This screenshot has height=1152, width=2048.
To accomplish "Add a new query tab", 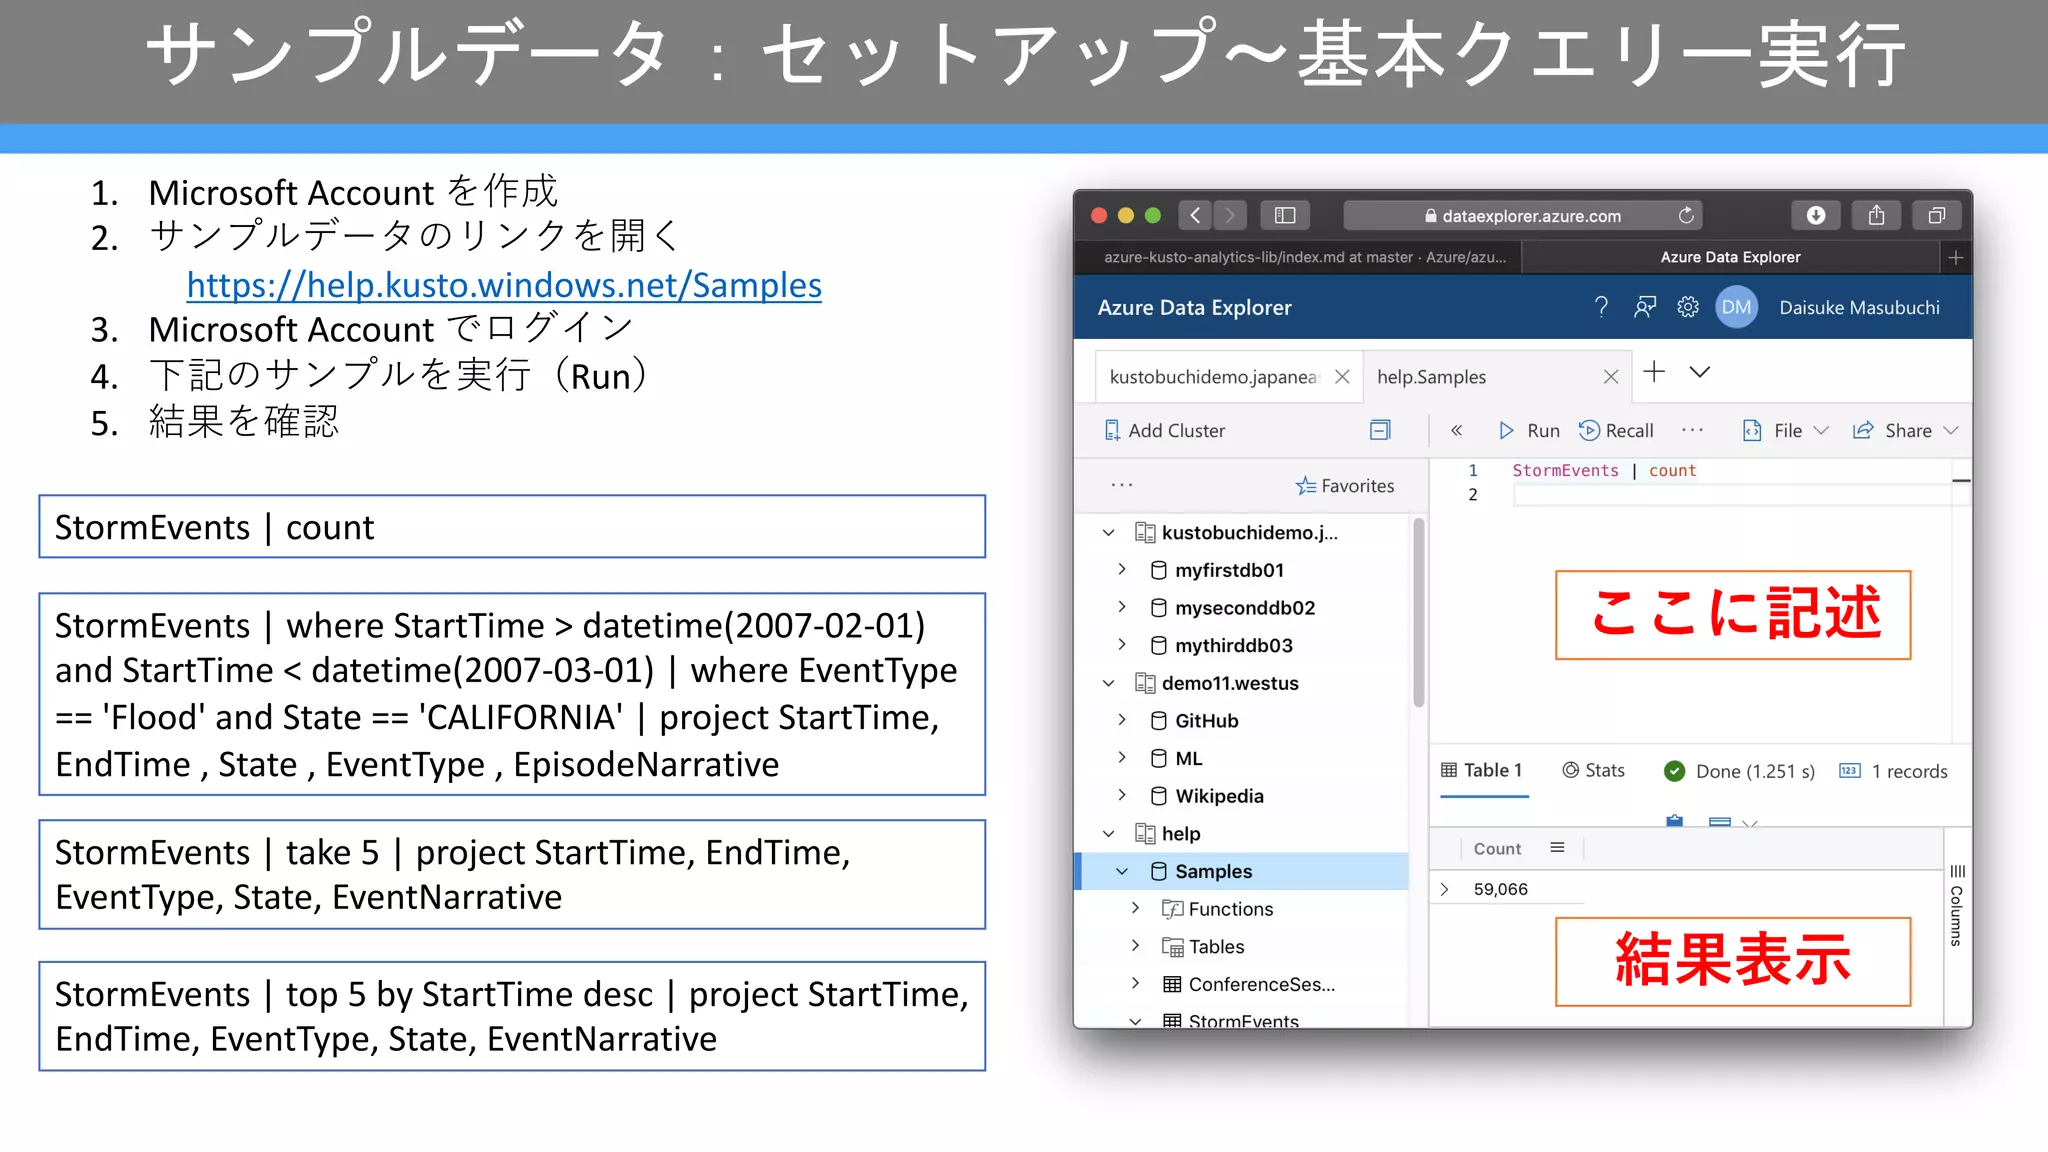I will pyautogui.click(x=1654, y=372).
